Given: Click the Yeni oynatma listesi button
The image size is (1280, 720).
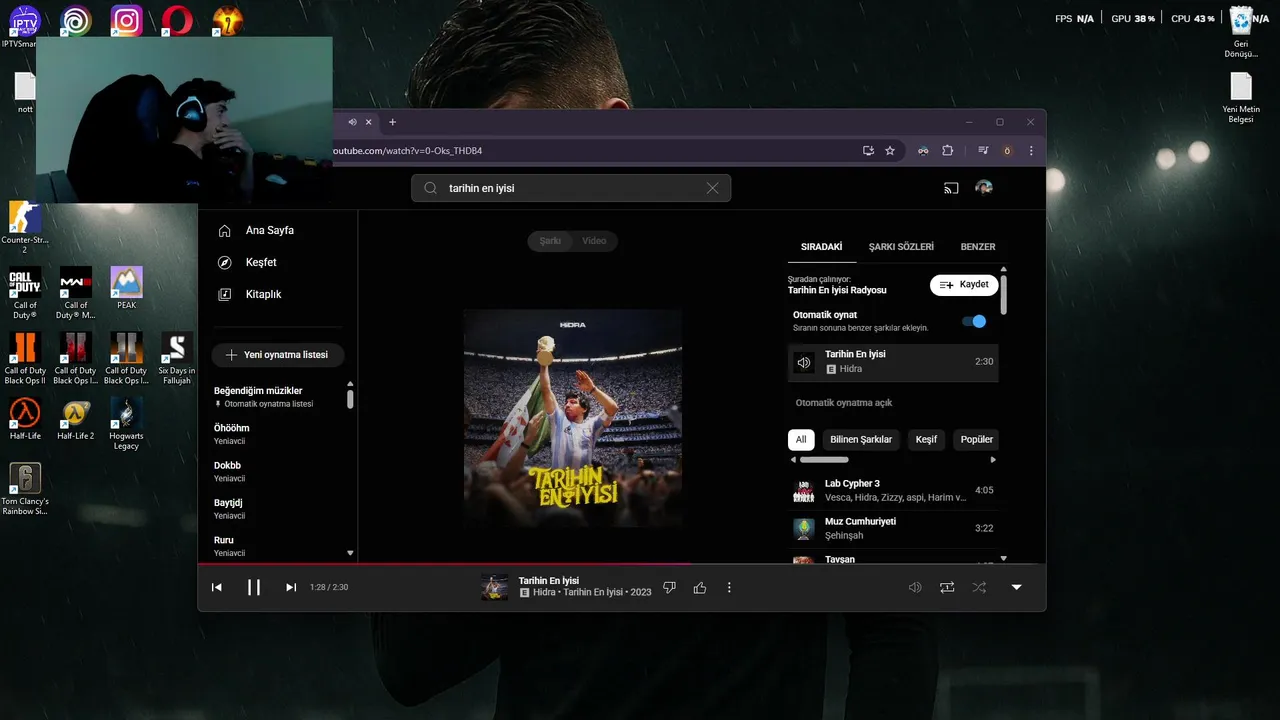Looking at the screenshot, I should coord(278,355).
